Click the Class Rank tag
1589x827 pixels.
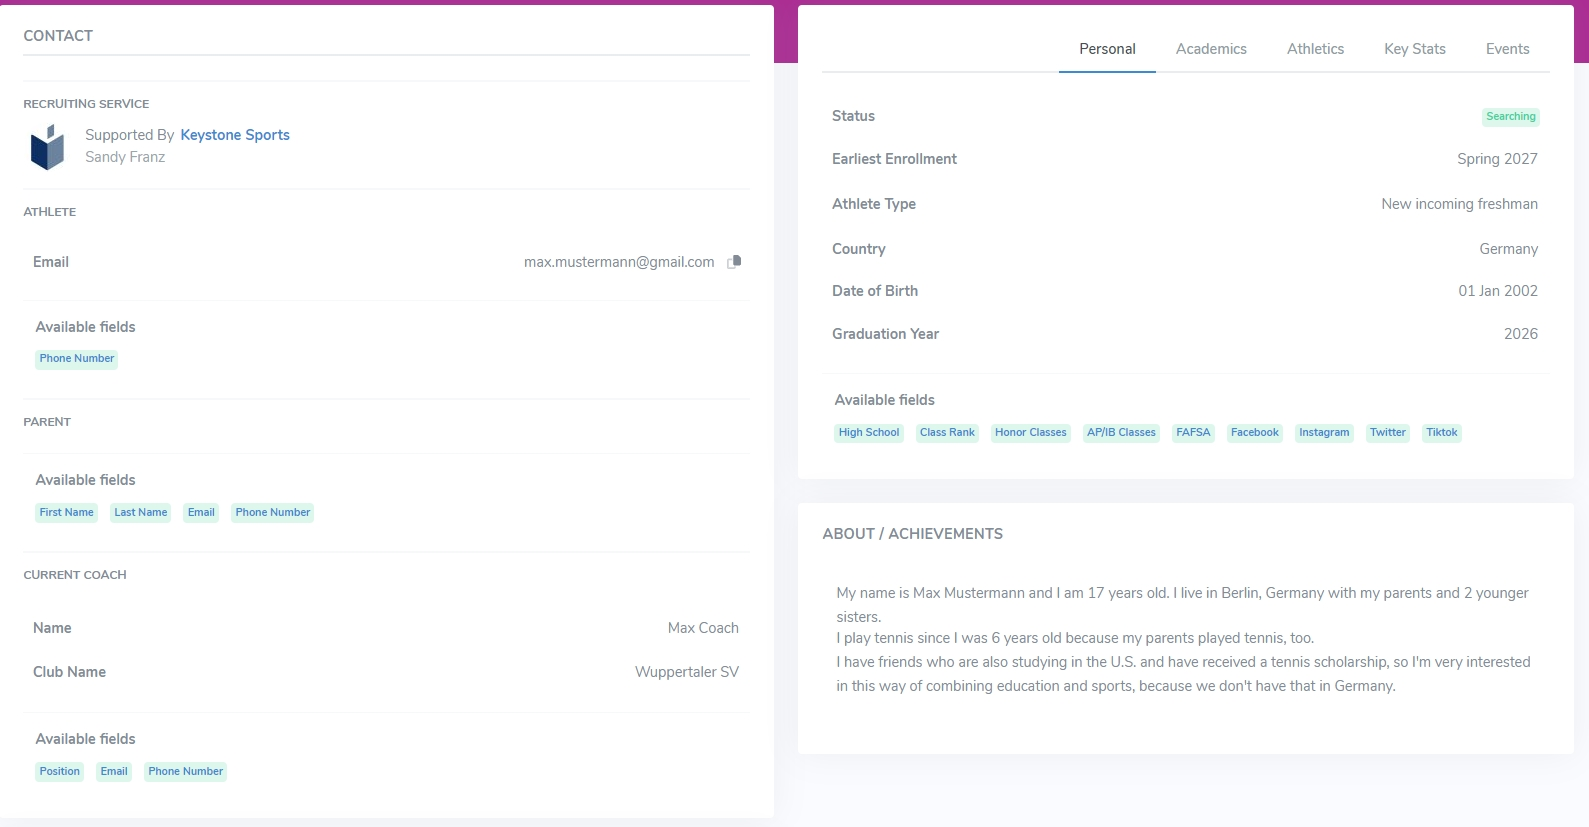[947, 433]
